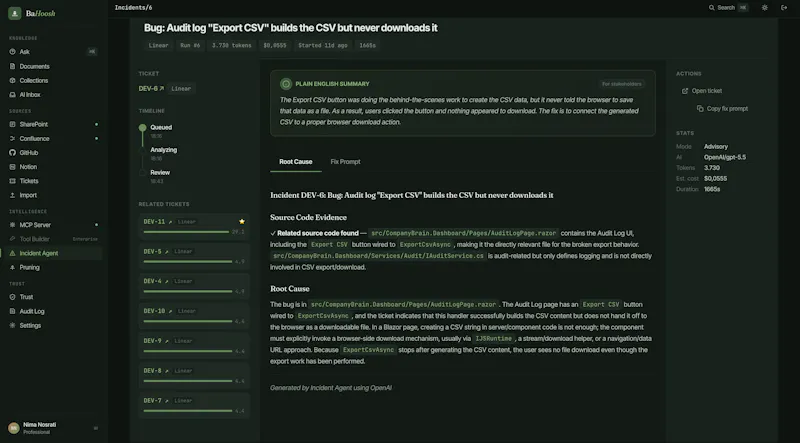800x443 pixels.
Task: Click the logout icon in top bar
Action: click(784, 8)
